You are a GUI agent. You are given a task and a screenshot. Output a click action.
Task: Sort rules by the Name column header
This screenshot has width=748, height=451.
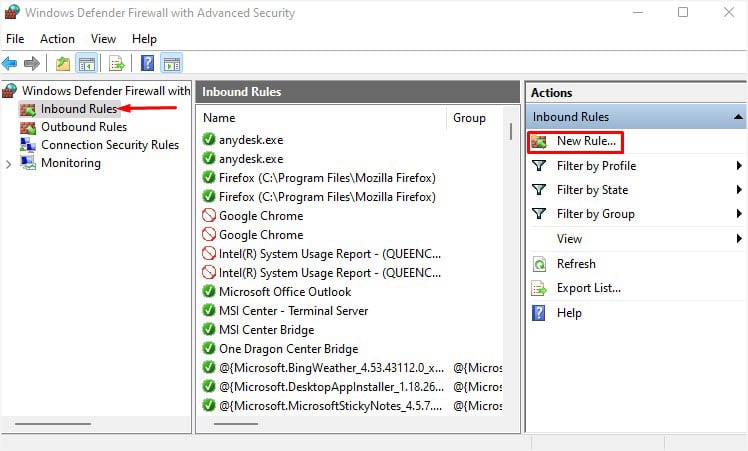click(320, 118)
